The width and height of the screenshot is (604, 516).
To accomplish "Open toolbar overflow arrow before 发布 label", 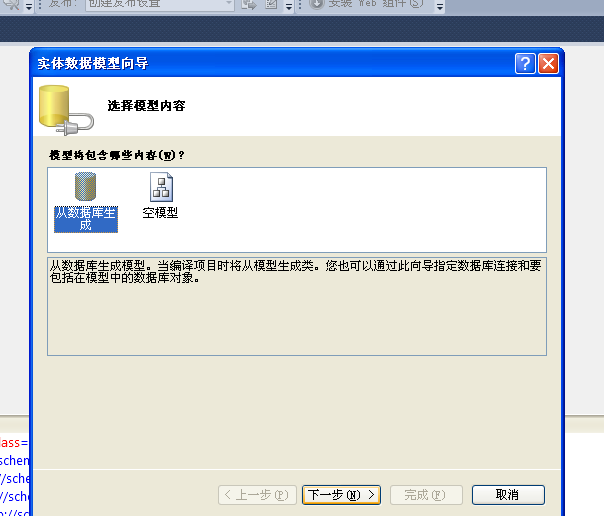I will [x=29, y=6].
